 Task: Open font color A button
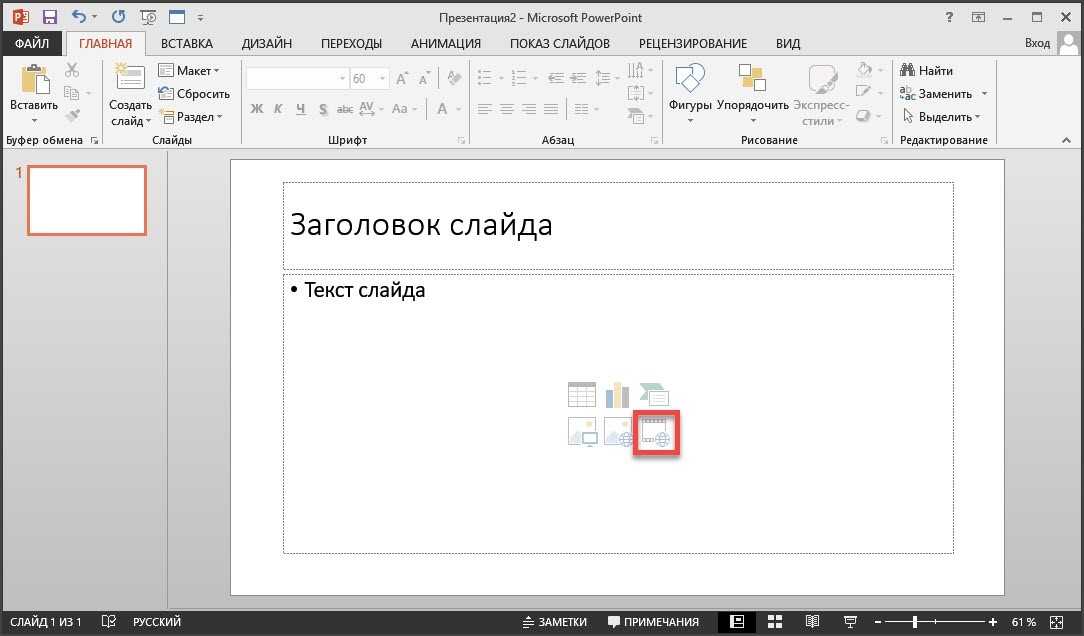coord(442,109)
